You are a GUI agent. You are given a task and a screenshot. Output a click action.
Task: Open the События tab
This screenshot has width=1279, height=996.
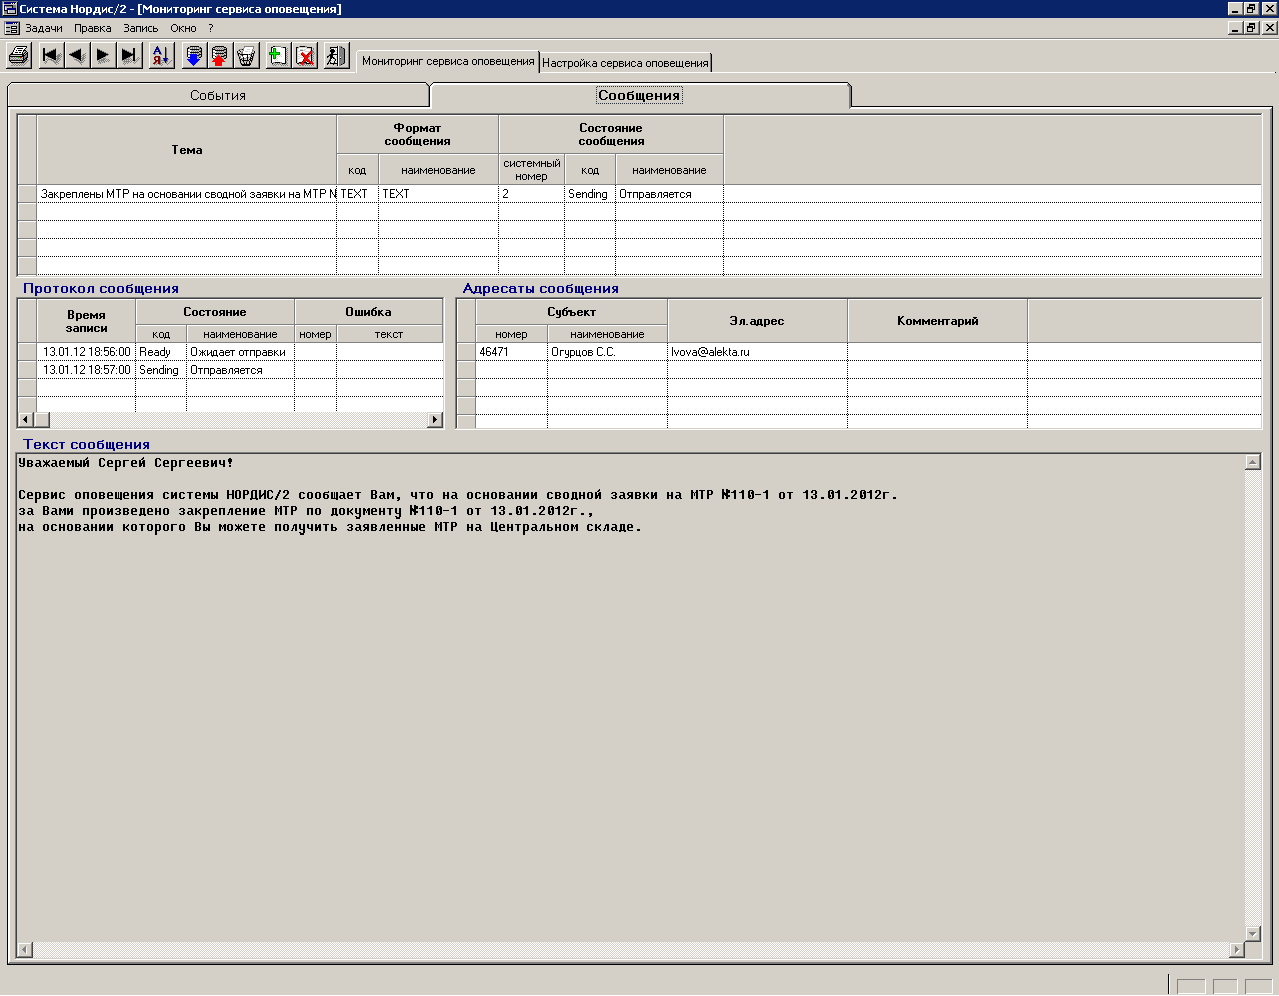(218, 95)
